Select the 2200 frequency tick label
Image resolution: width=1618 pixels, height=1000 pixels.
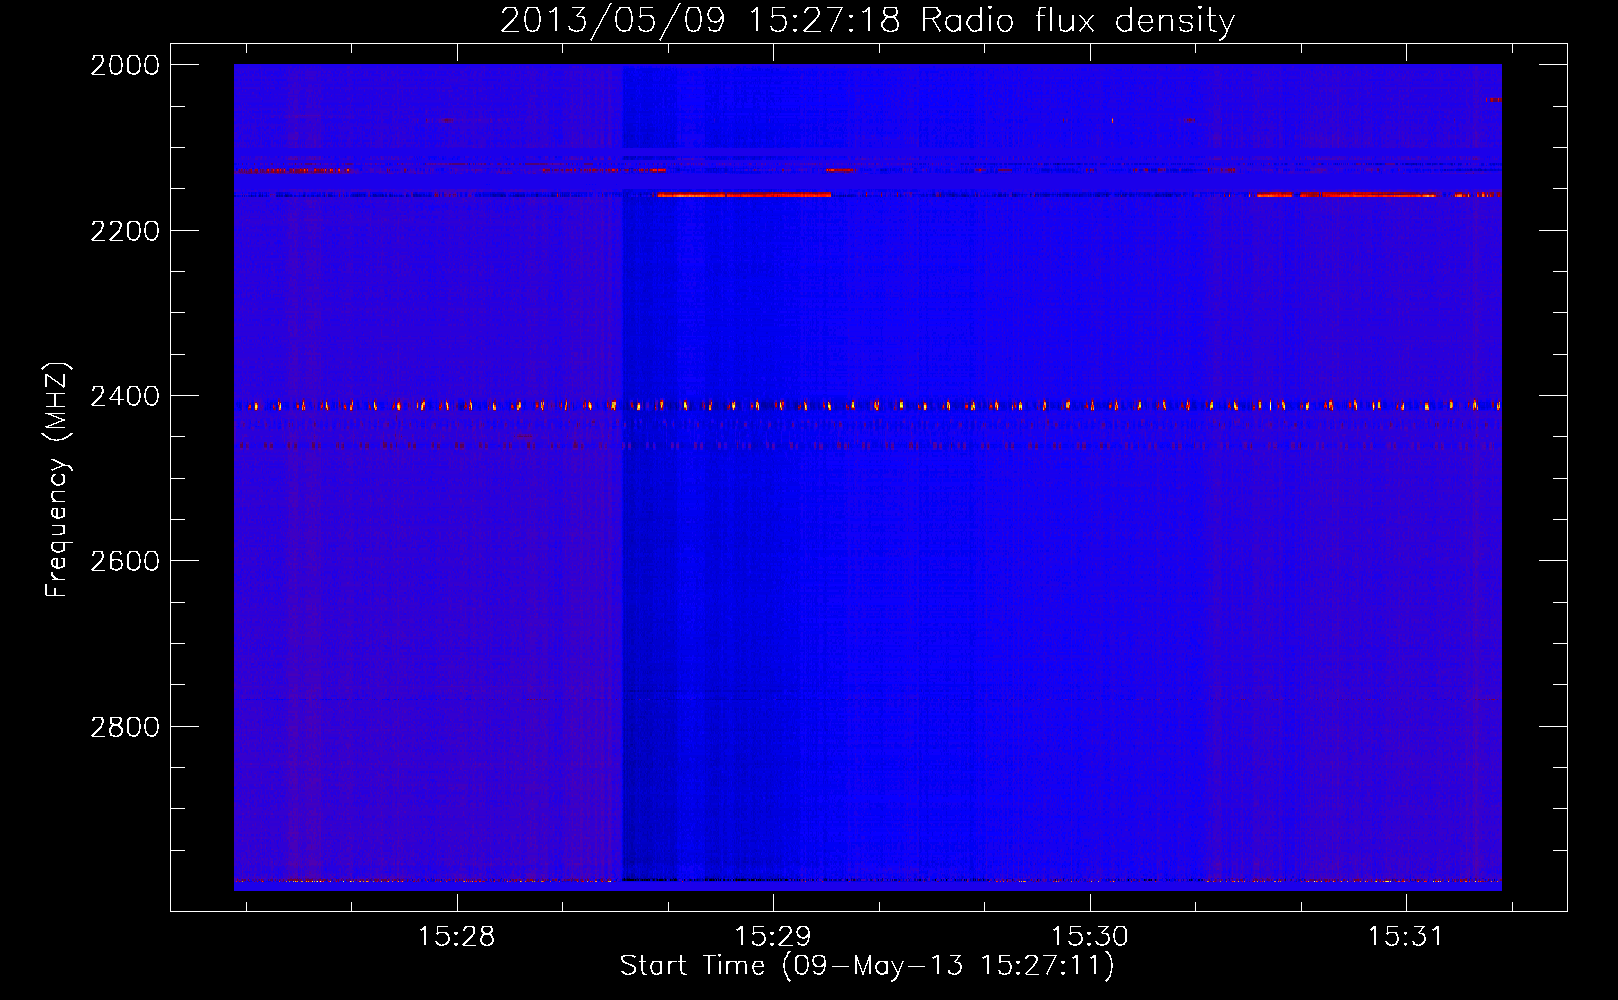coord(125,231)
